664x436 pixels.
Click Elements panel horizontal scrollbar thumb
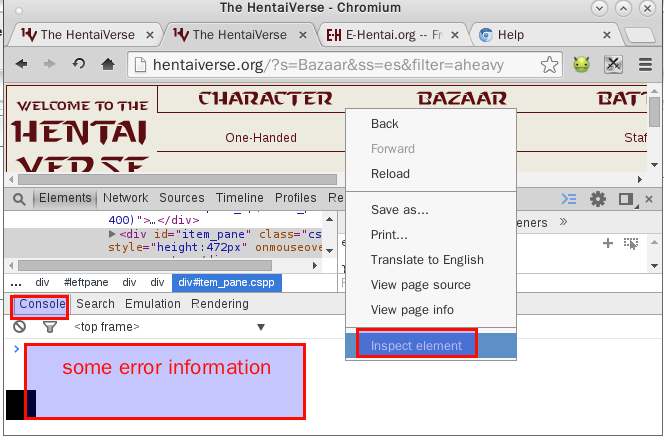pyautogui.click(x=145, y=265)
